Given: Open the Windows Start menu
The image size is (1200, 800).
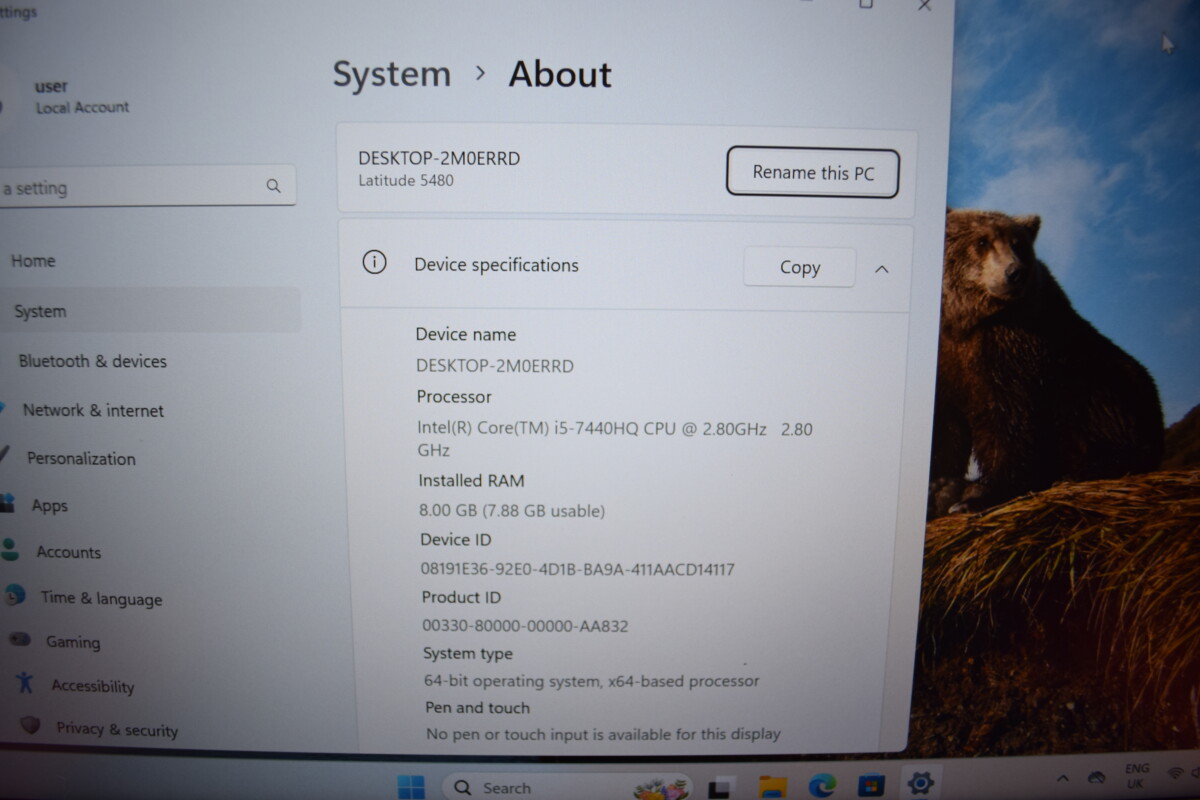Looking at the screenshot, I should click(410, 787).
